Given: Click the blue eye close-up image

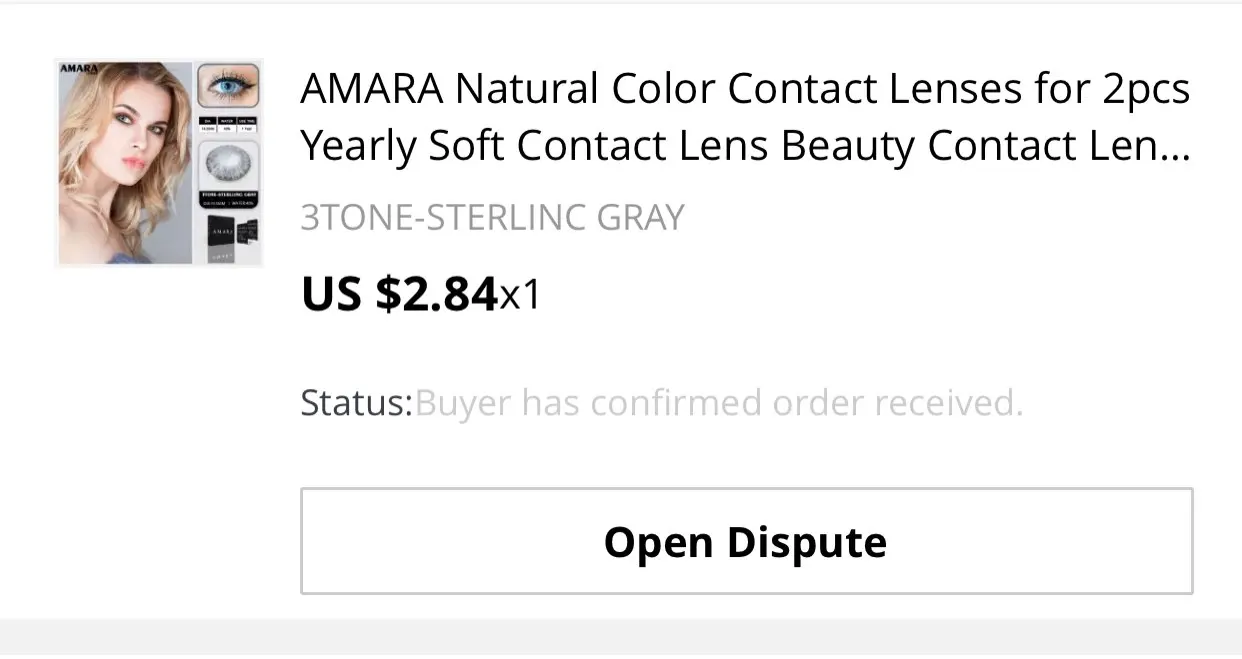Looking at the screenshot, I should 228,87.
